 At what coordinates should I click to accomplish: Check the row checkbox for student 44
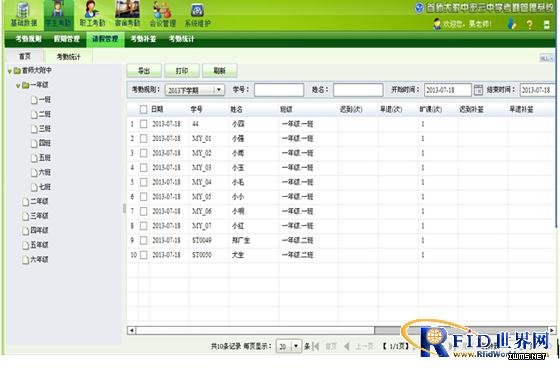click(143, 124)
